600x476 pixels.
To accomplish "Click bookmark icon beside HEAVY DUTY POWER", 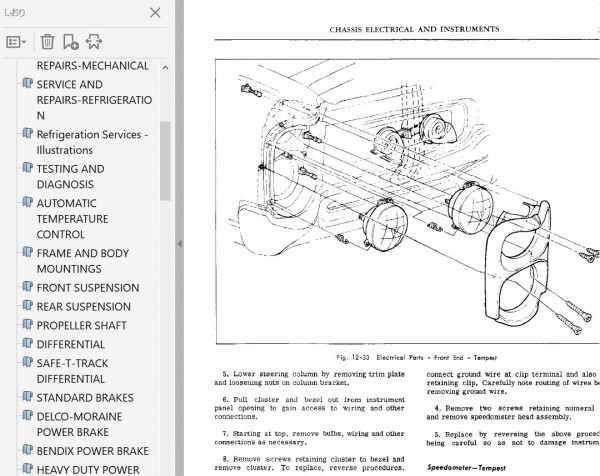I will click(x=27, y=468).
